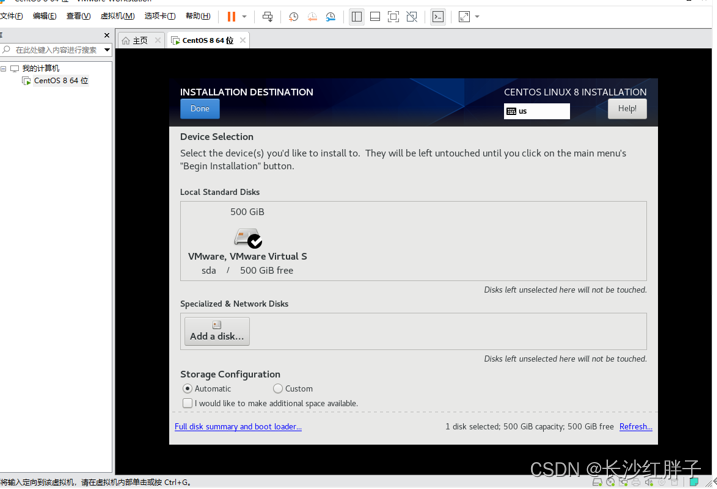Toggle the library sidebar view icon
This screenshot has height=489, width=717.
click(x=357, y=17)
